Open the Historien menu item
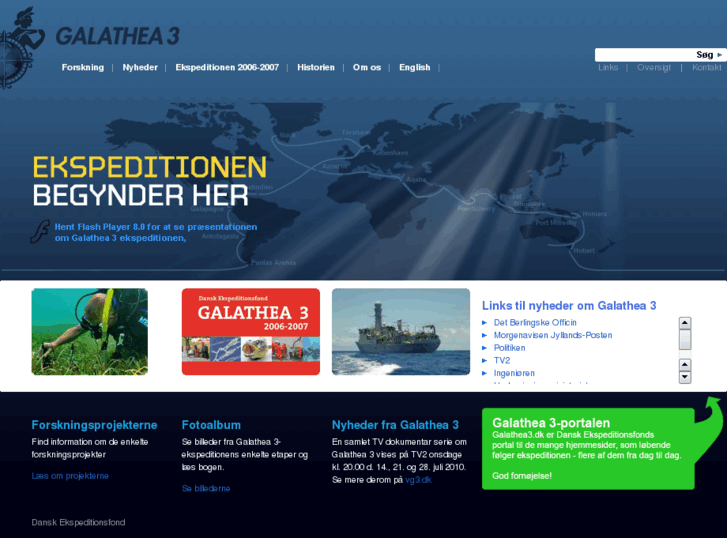Viewport: 727px width, 545px height. [316, 67]
